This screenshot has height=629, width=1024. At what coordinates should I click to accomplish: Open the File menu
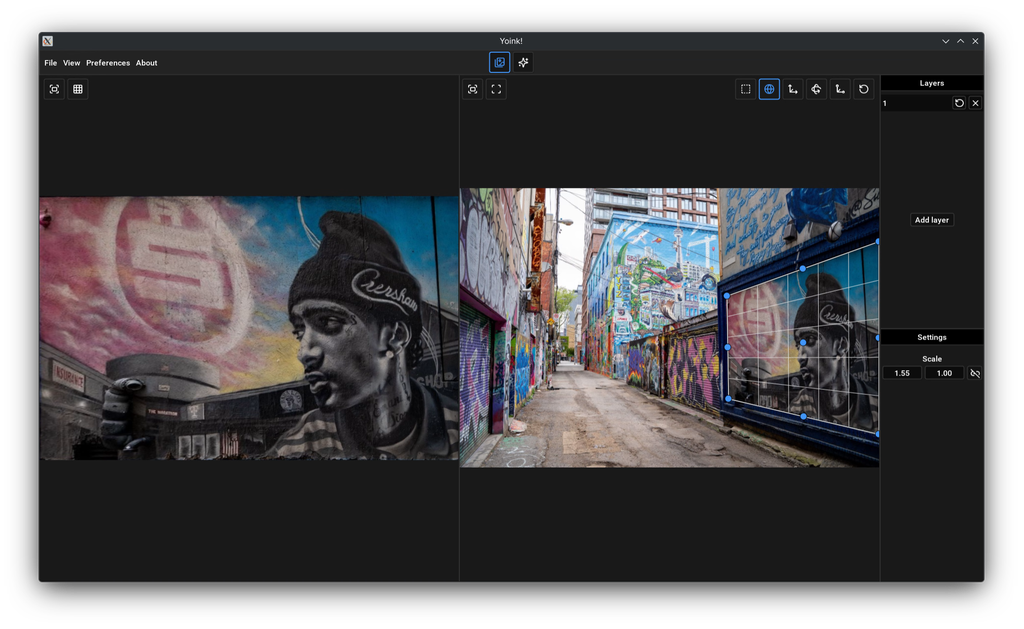click(50, 62)
